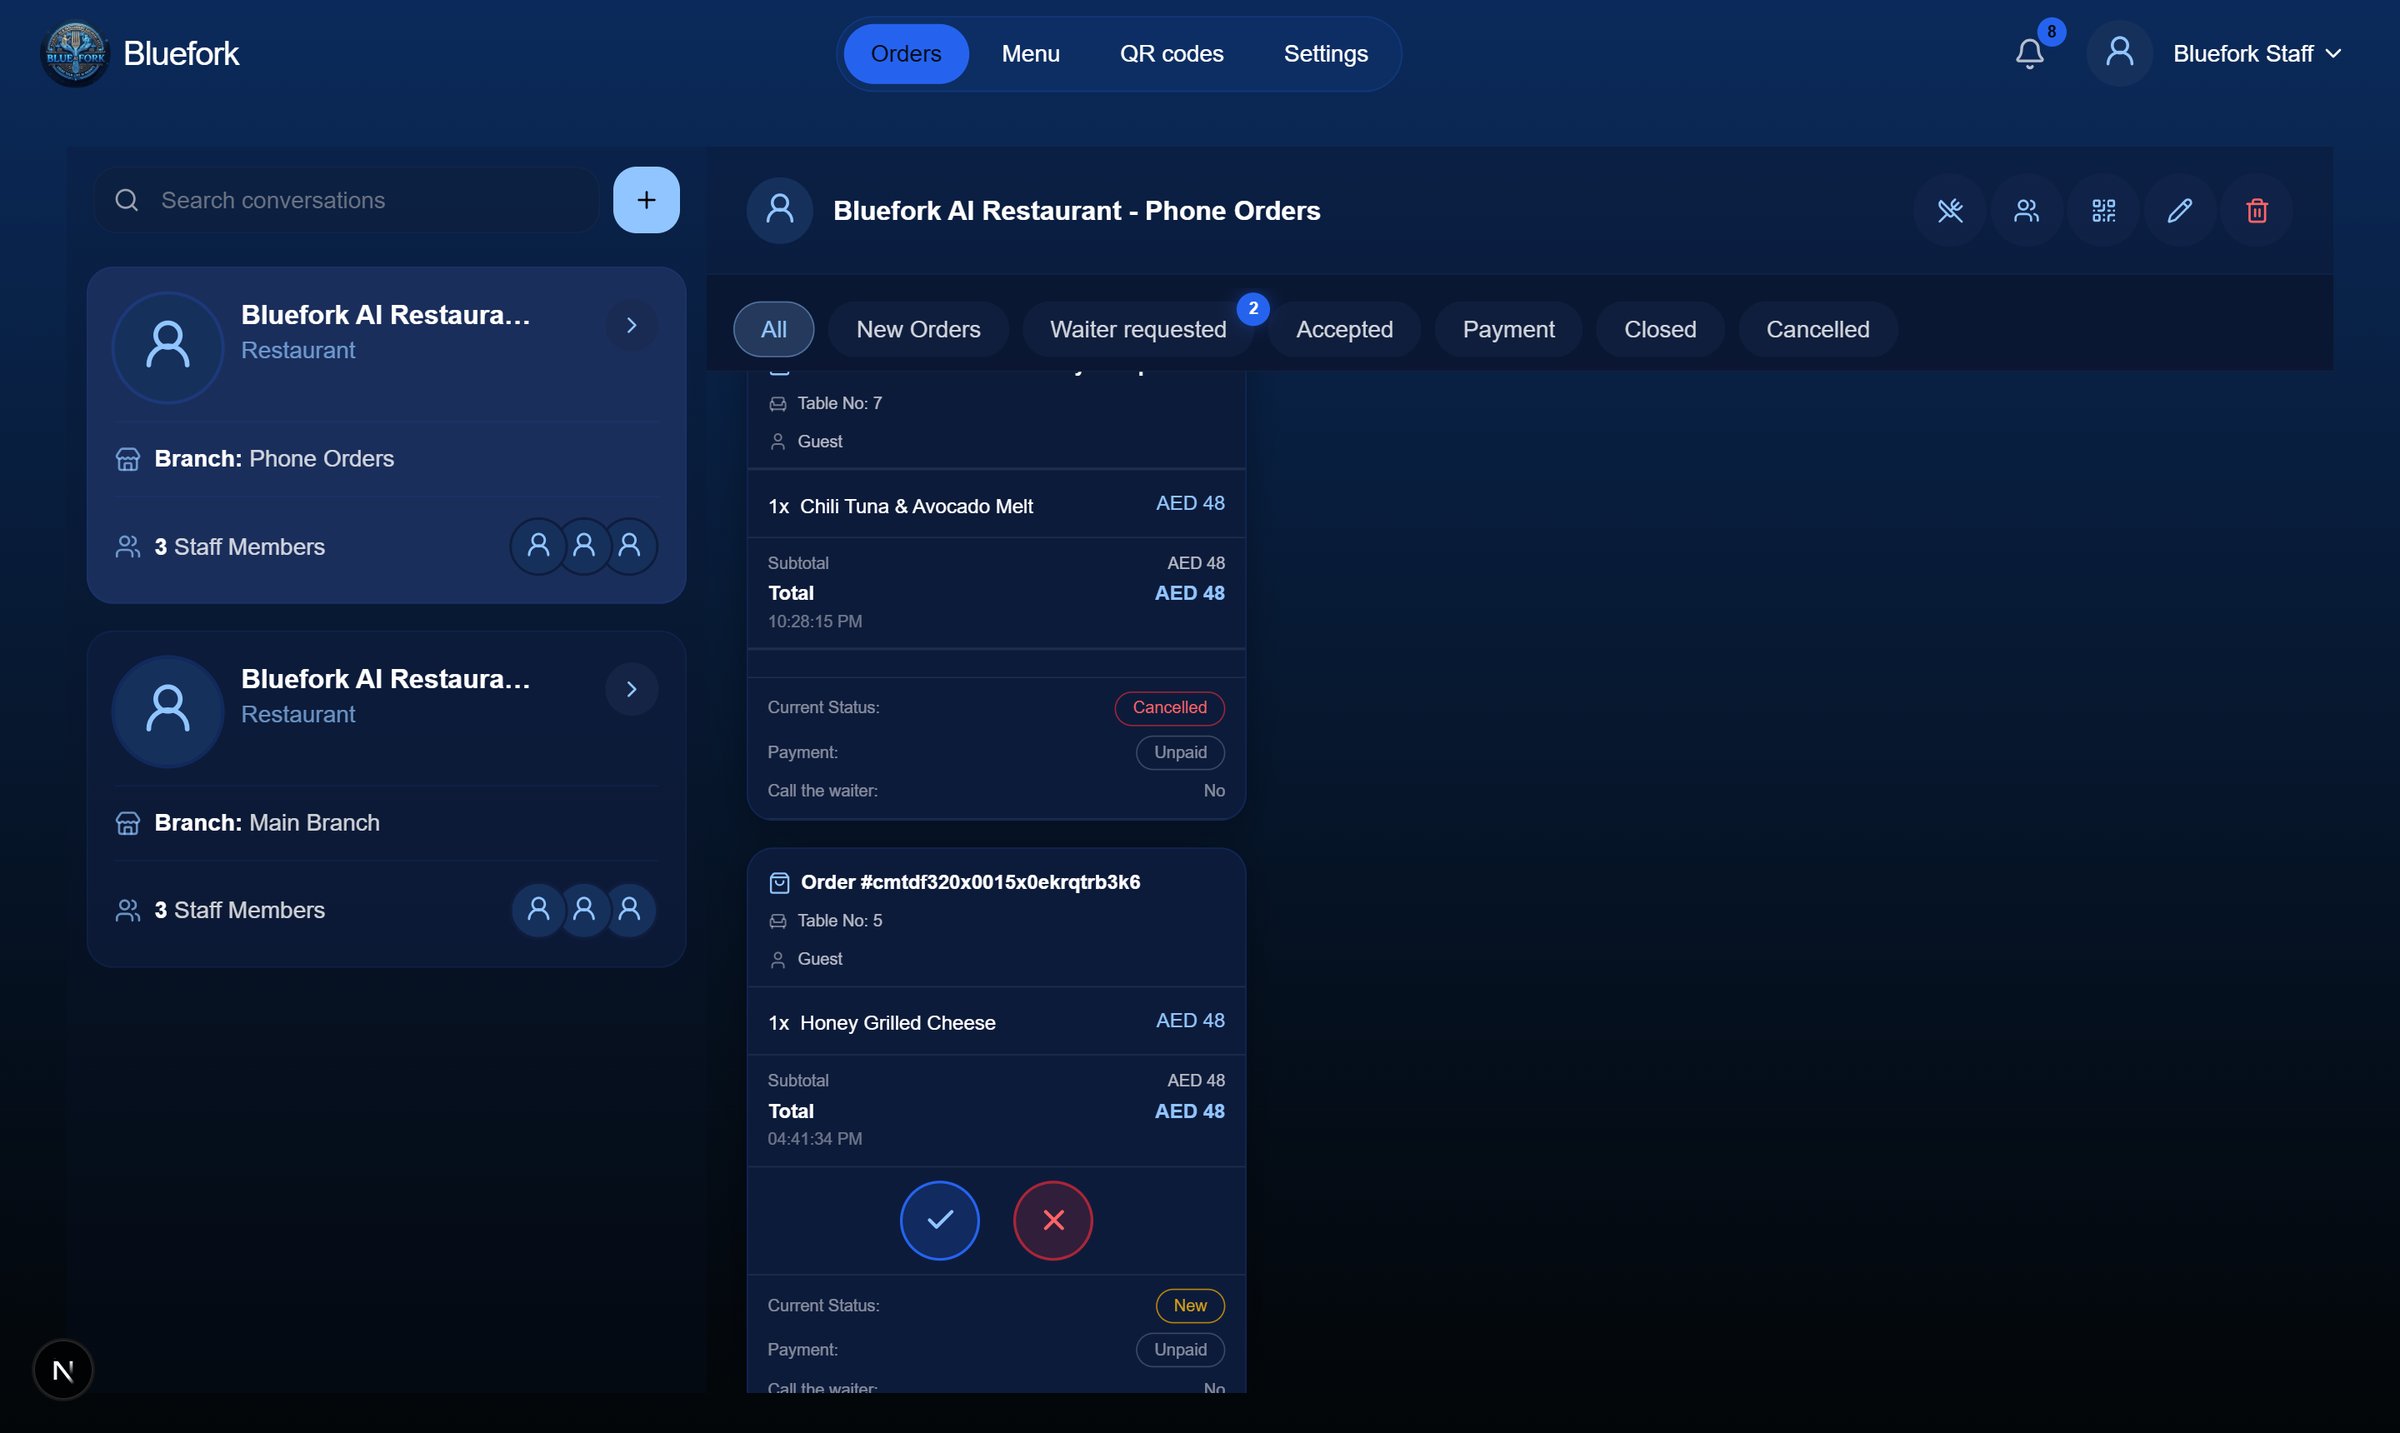Click staff avatars group in Phone Orders card
2400x1433 pixels.
pyautogui.click(x=584, y=546)
